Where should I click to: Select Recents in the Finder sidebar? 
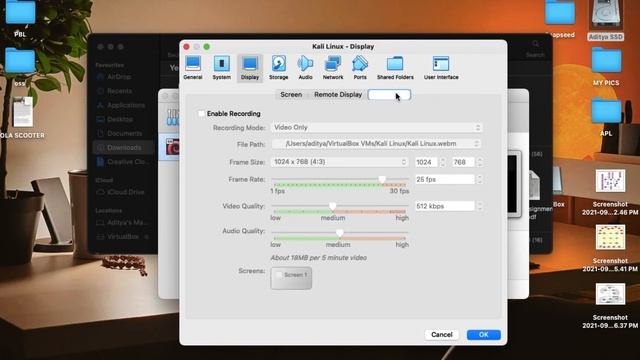coord(119,91)
